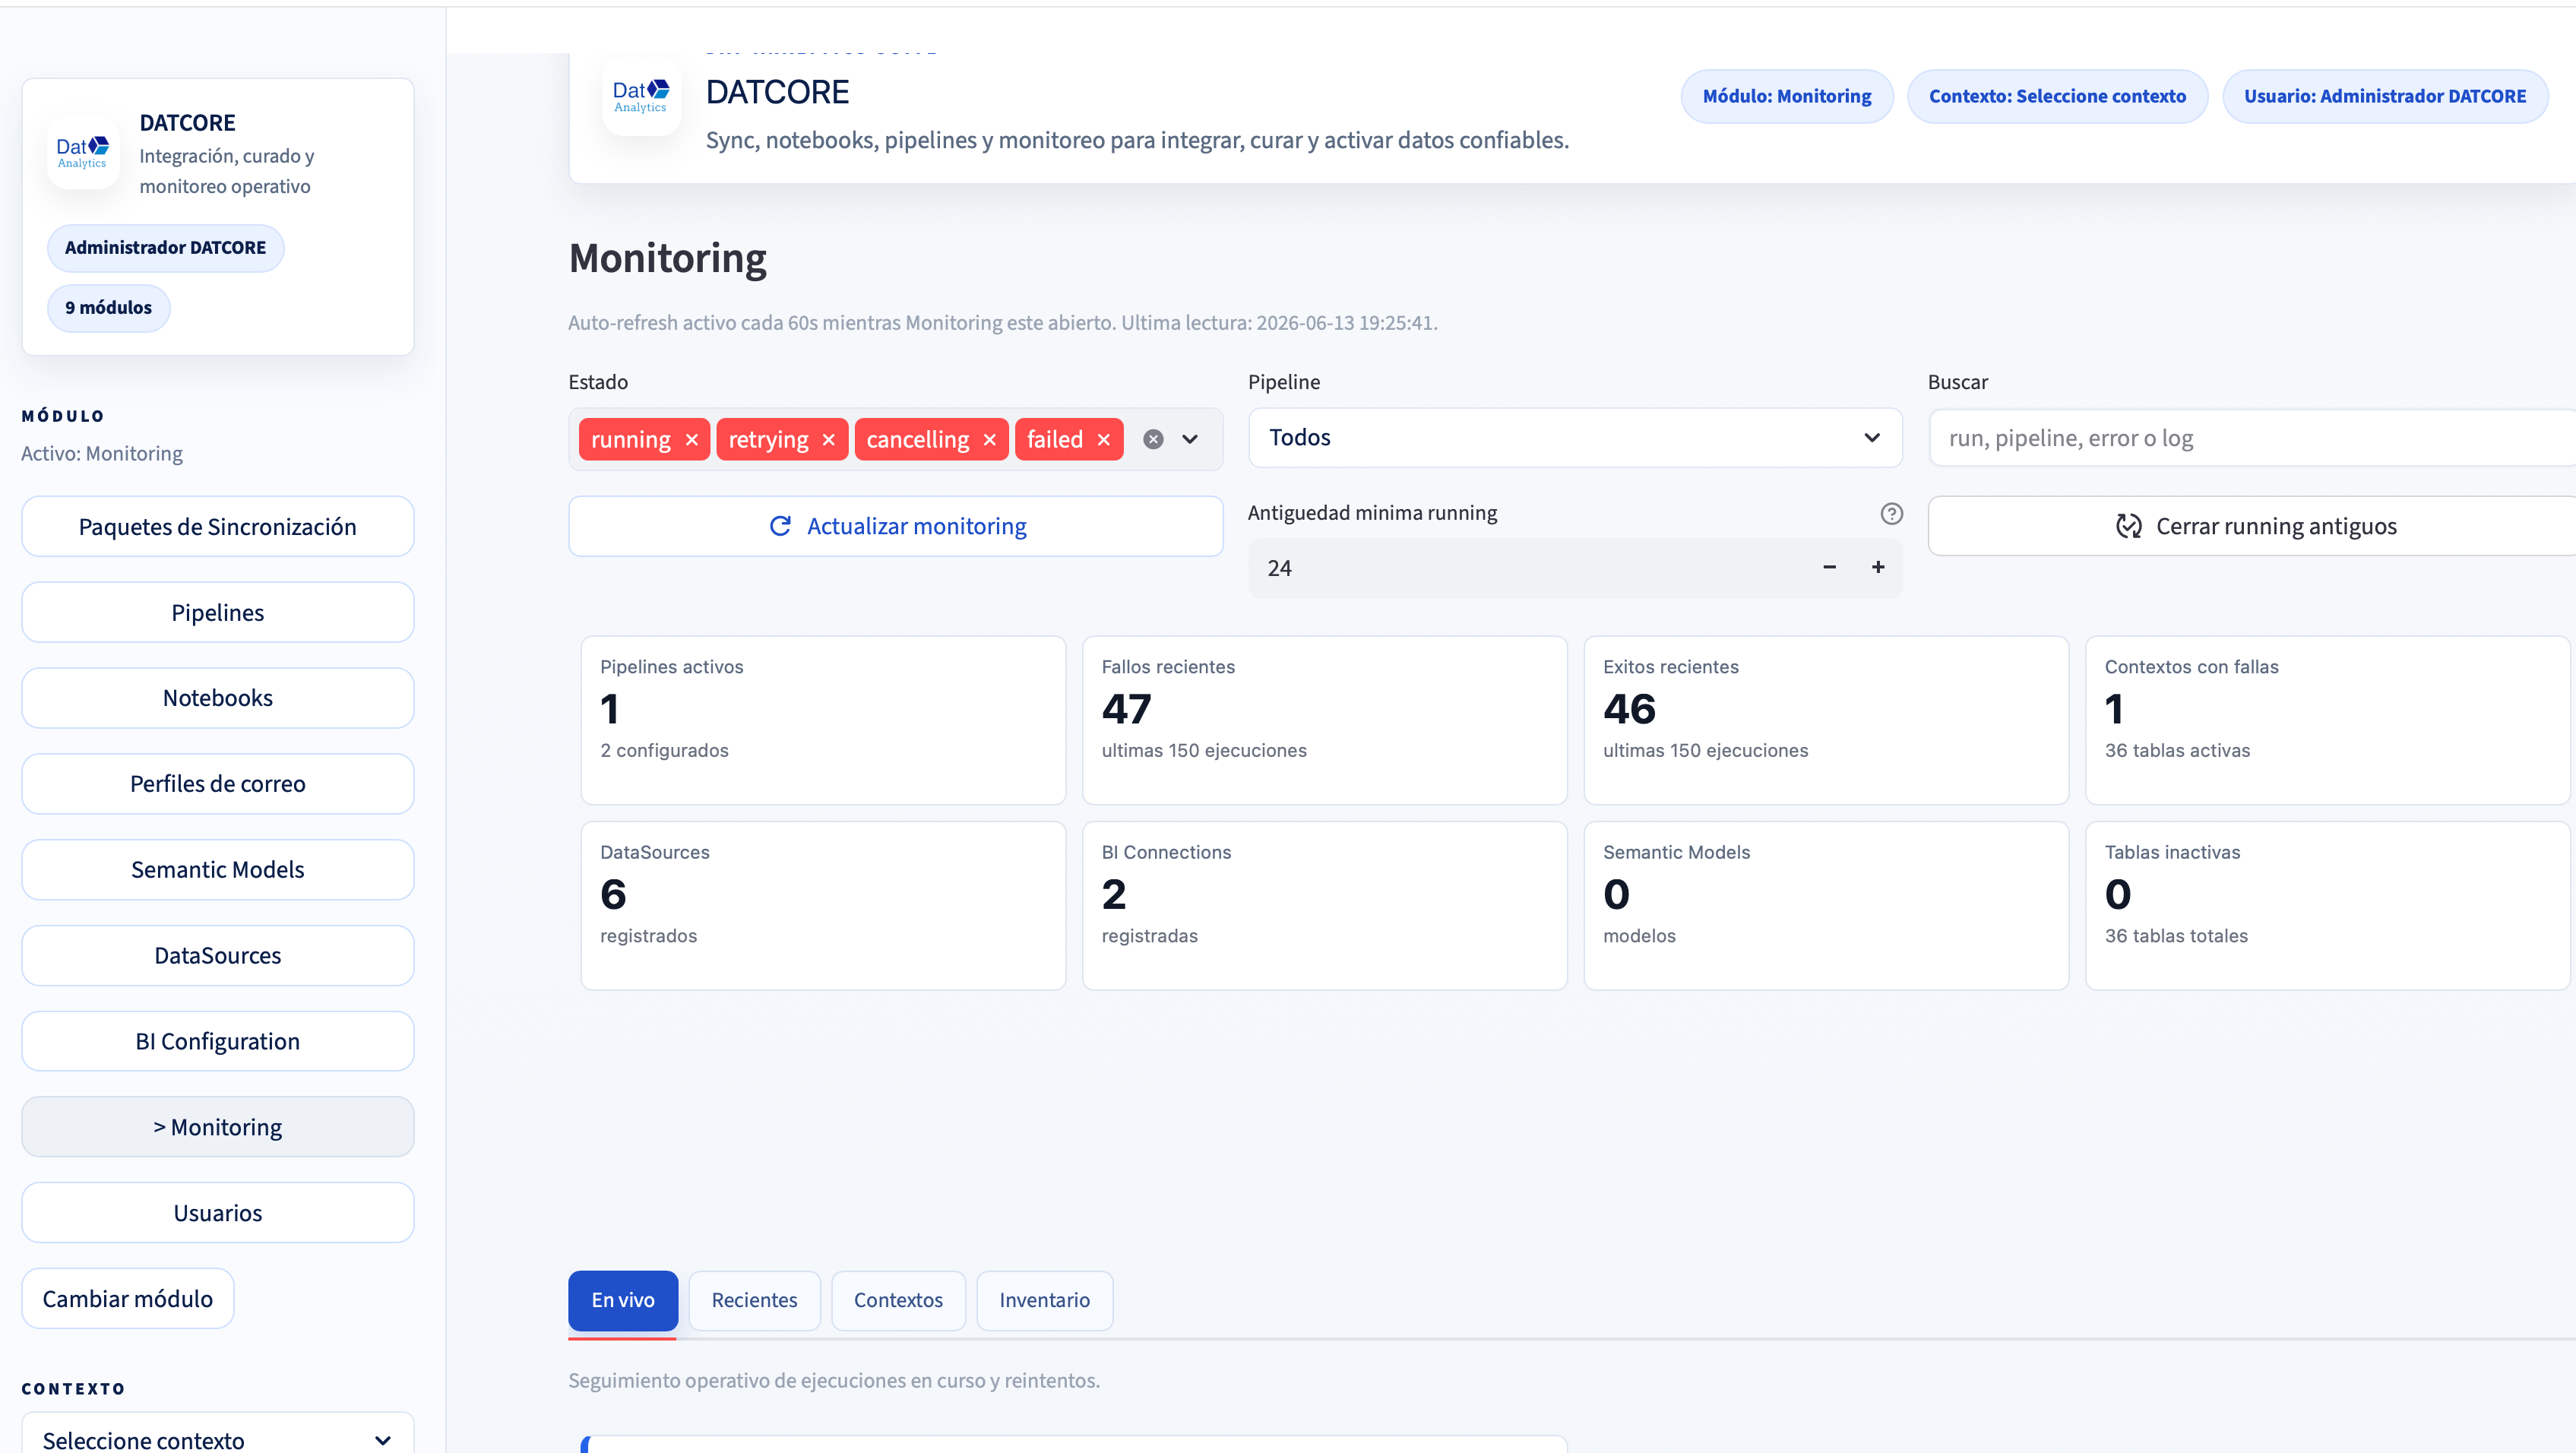Click Cerrar running antiguos button
2576x1453 pixels.
coord(2252,526)
